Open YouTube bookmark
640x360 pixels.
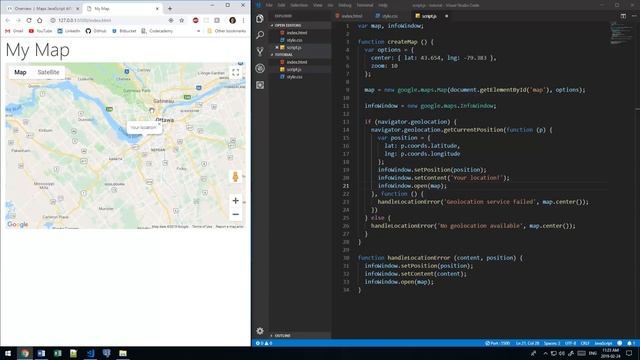pos(40,31)
